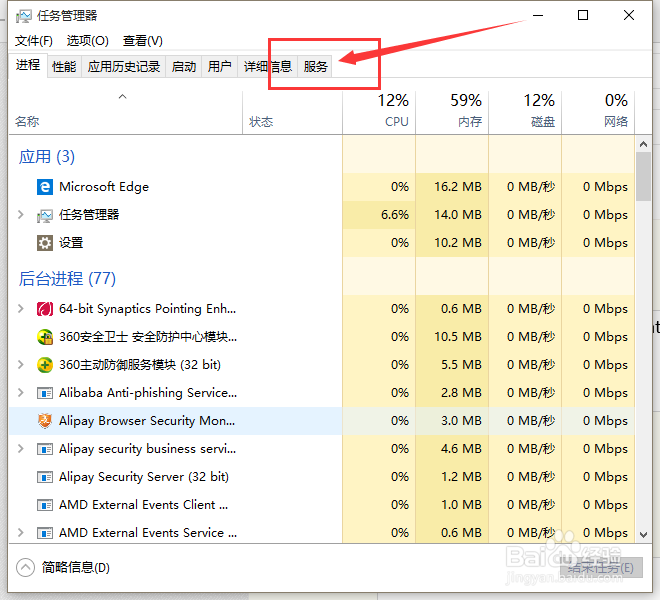Screen dimensions: 660x600
Task: Close the Task Manager window
Action: [629, 16]
